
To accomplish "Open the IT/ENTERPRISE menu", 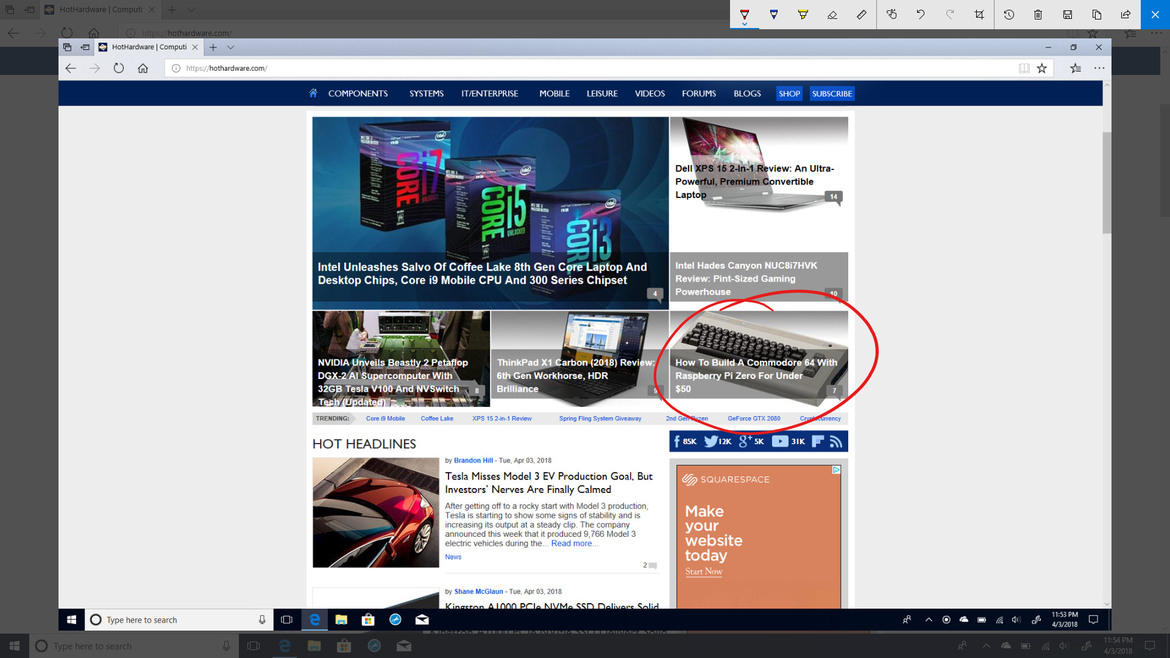I will coord(489,93).
